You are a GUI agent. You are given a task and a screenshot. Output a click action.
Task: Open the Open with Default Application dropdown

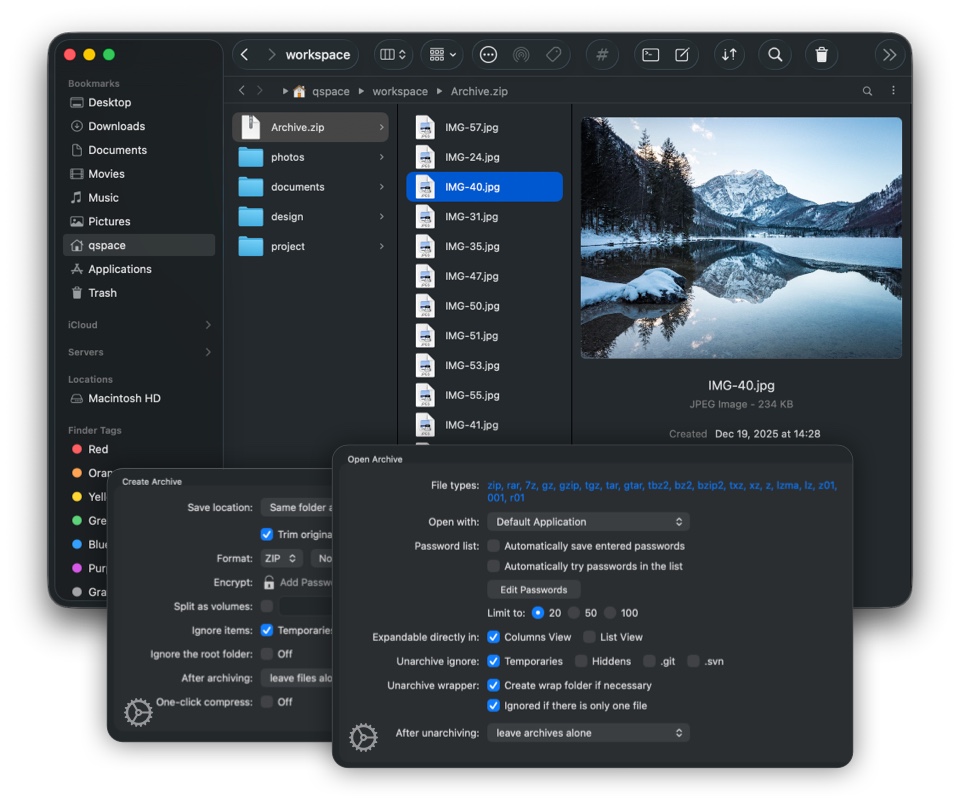click(588, 521)
